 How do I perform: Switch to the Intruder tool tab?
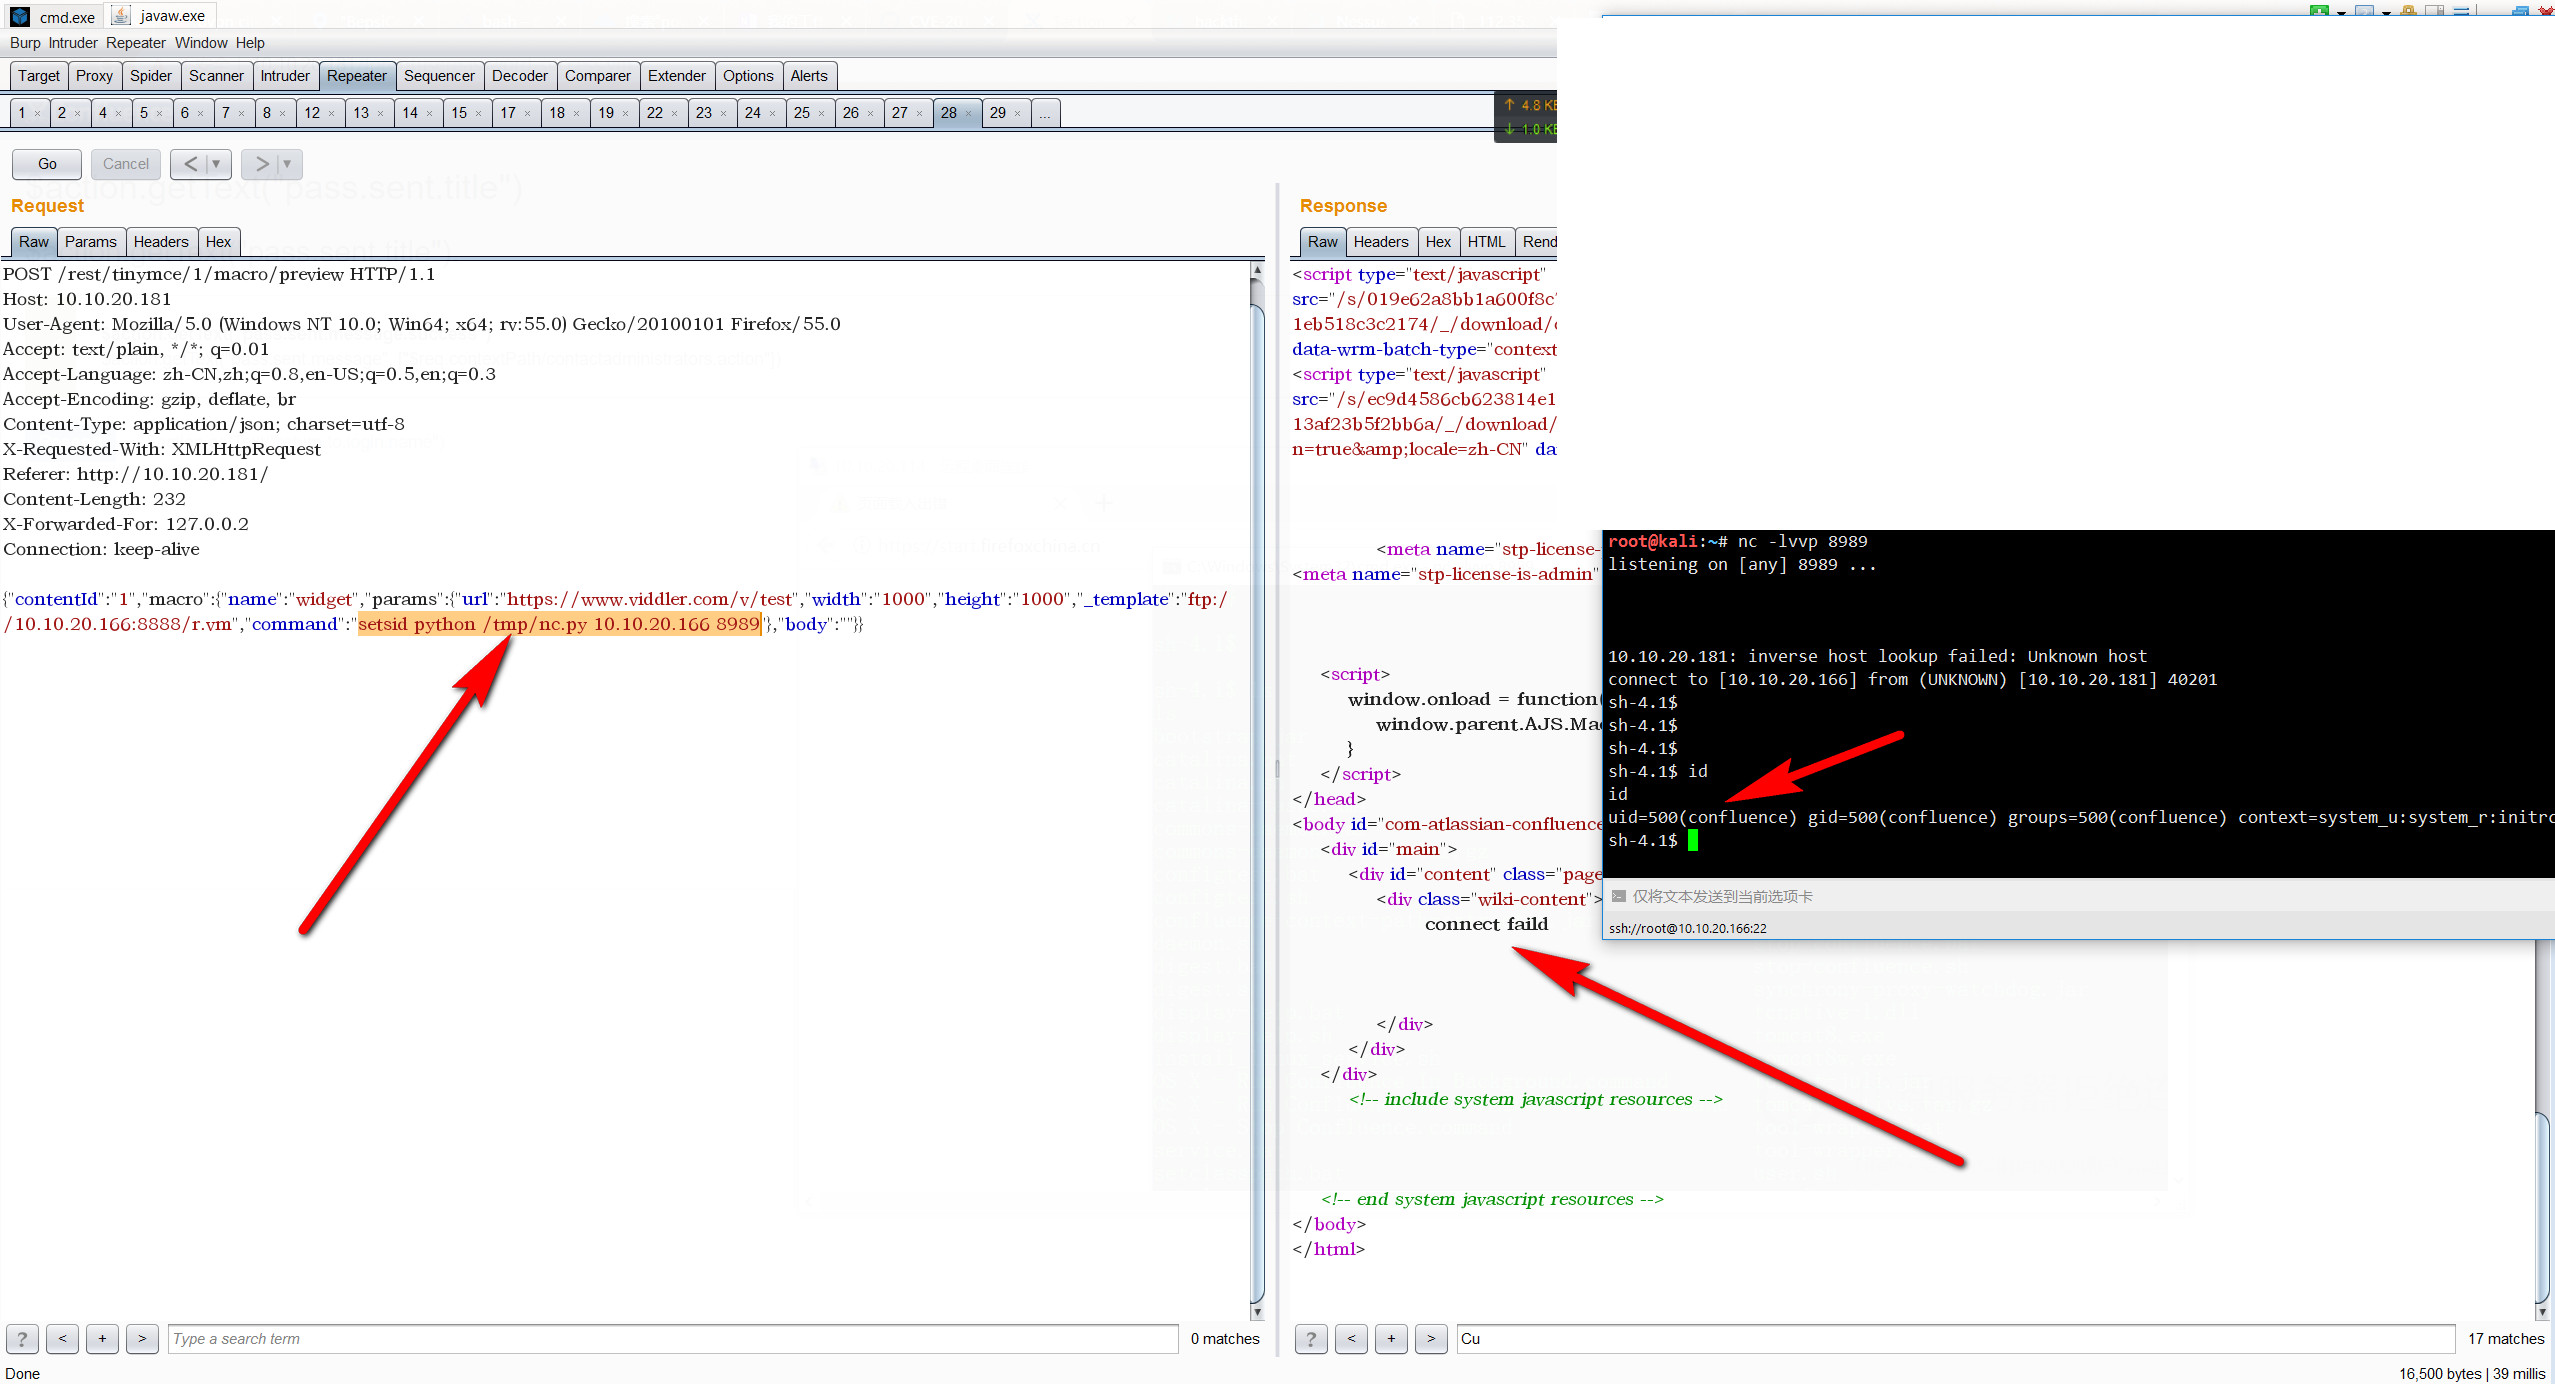click(x=285, y=76)
